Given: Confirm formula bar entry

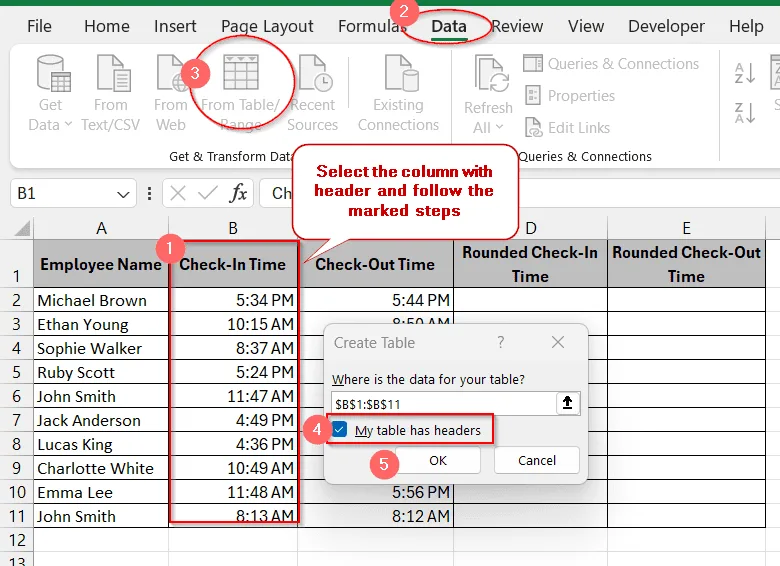Looking at the screenshot, I should [x=207, y=193].
